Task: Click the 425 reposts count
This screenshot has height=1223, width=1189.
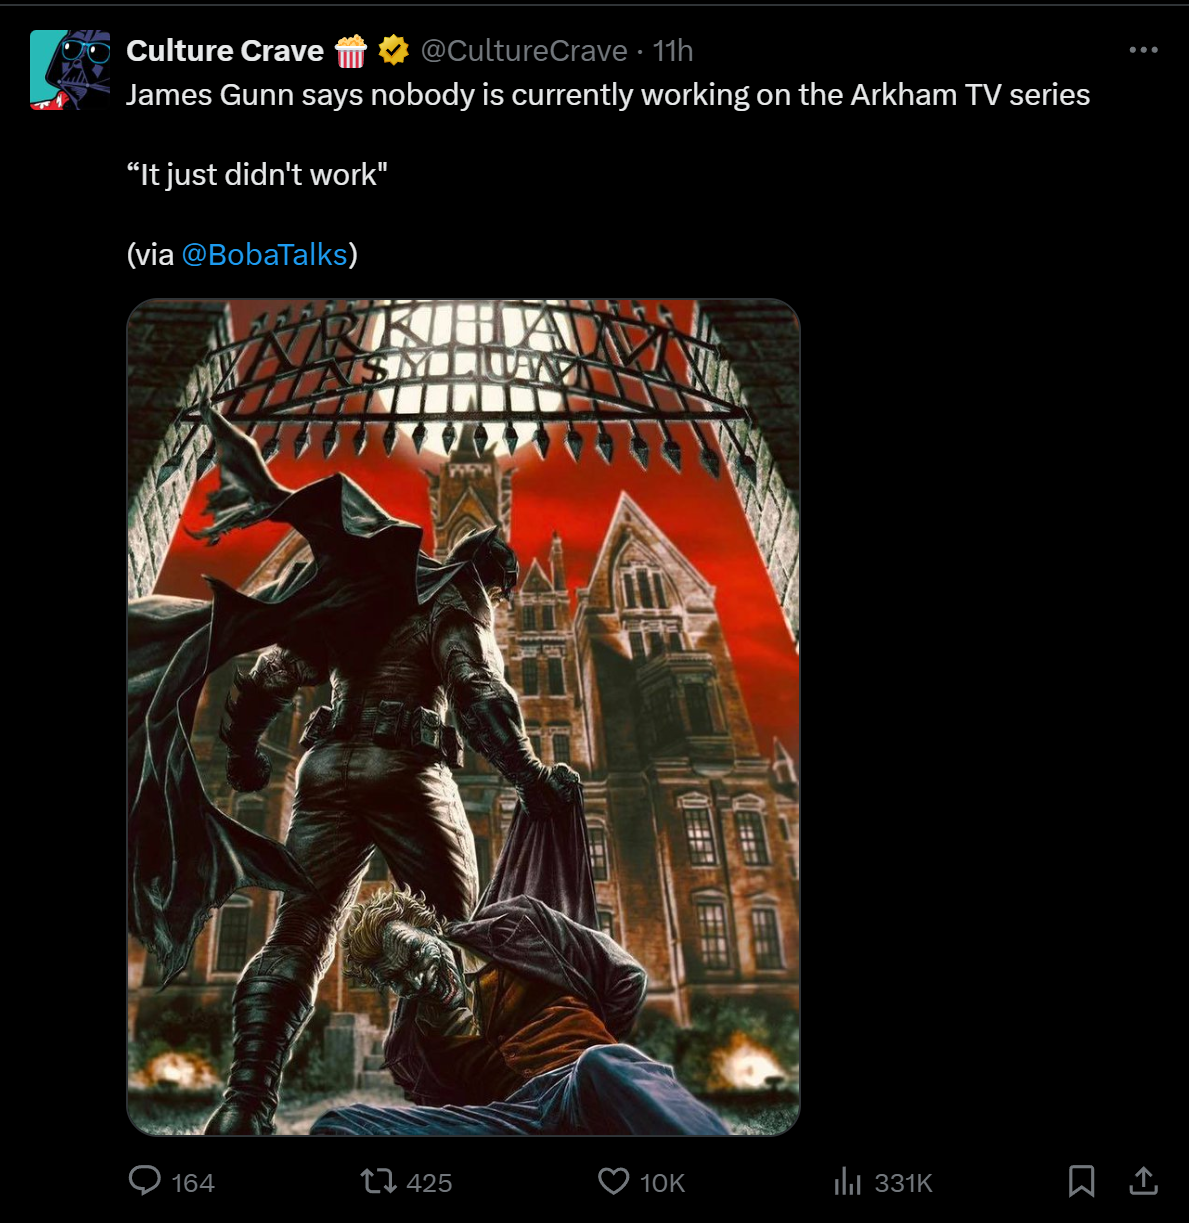Action: [430, 1183]
